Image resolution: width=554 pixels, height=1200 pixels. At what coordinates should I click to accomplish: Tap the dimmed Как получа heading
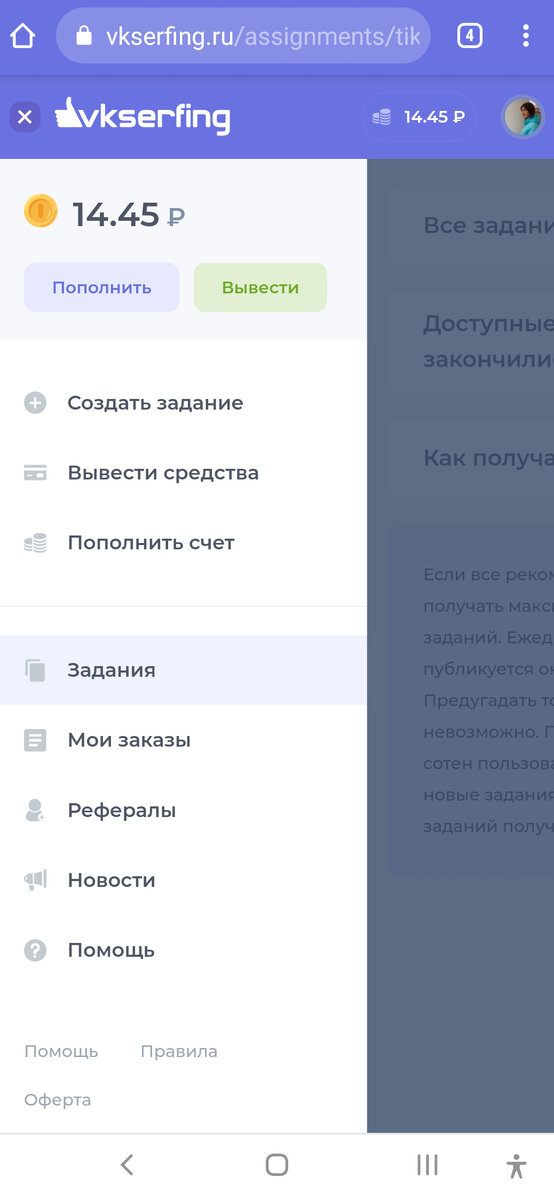(x=488, y=458)
